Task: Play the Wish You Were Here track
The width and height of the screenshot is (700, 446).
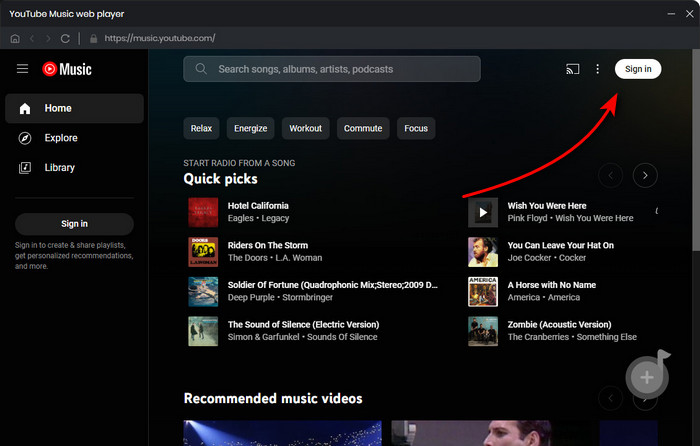Action: tap(484, 212)
